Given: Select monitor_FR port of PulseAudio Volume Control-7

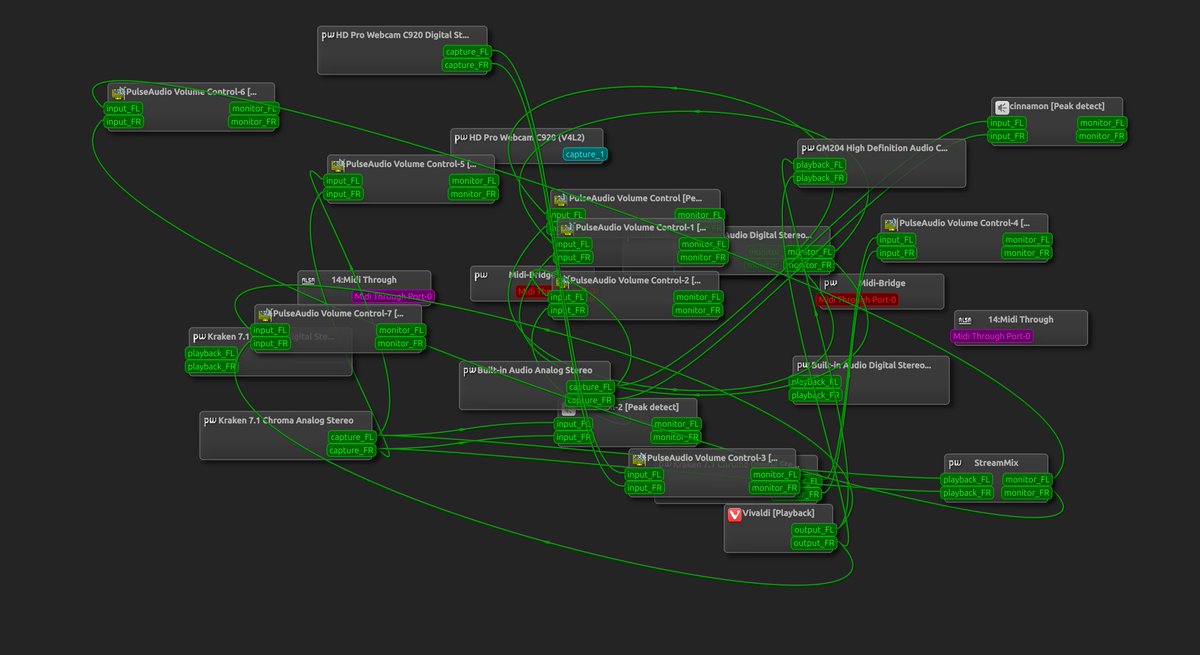Looking at the screenshot, I should (400, 343).
